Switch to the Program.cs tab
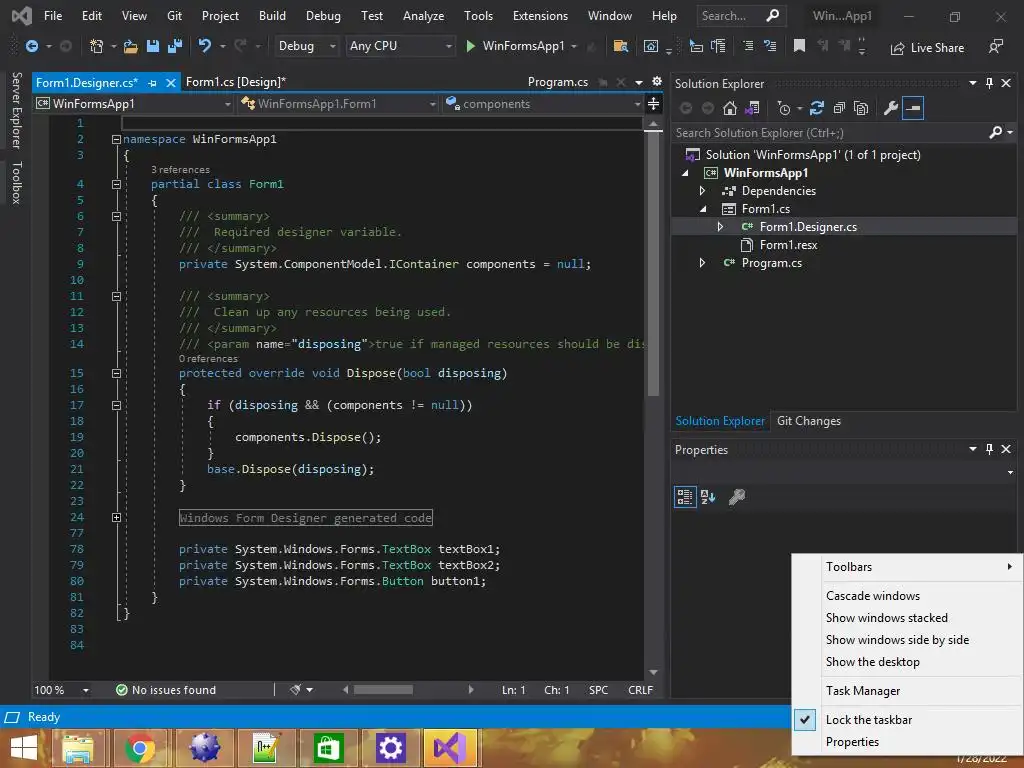 click(558, 82)
